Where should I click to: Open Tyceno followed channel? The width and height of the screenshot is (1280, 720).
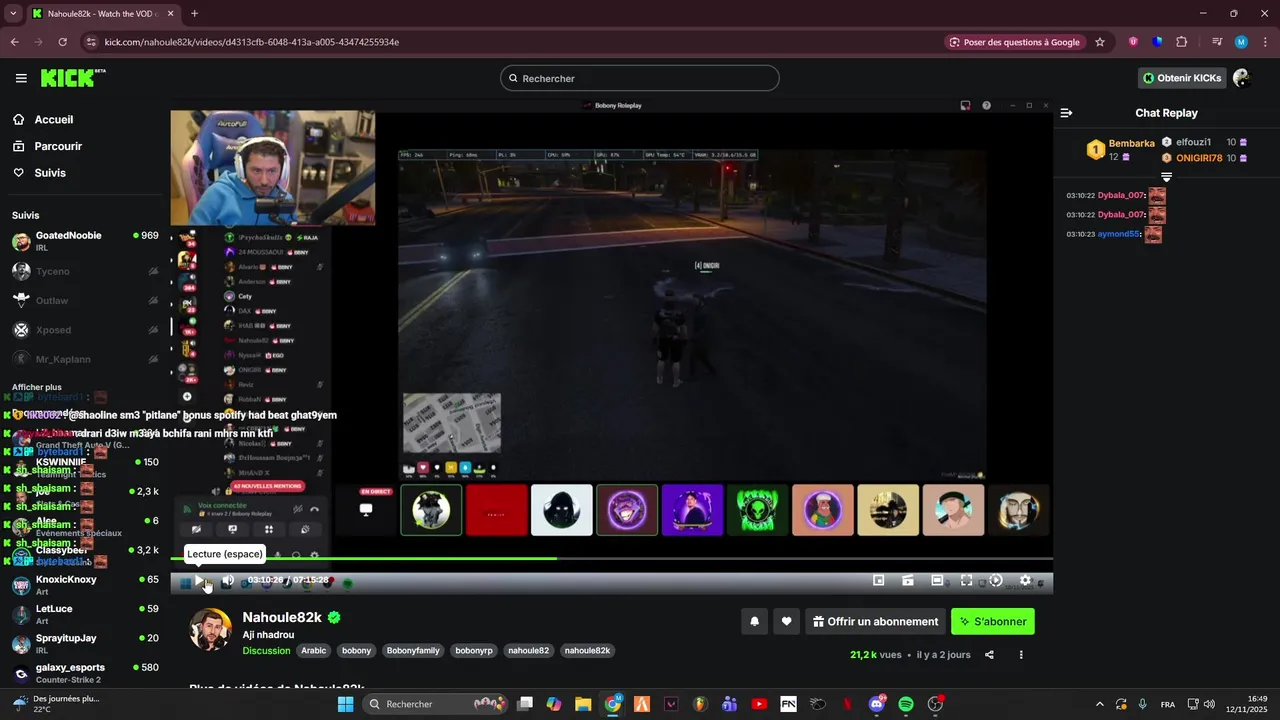click(x=85, y=271)
